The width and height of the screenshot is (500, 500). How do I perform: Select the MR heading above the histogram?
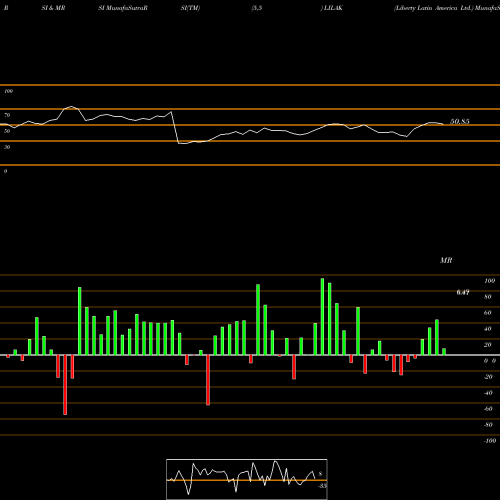coord(446,260)
